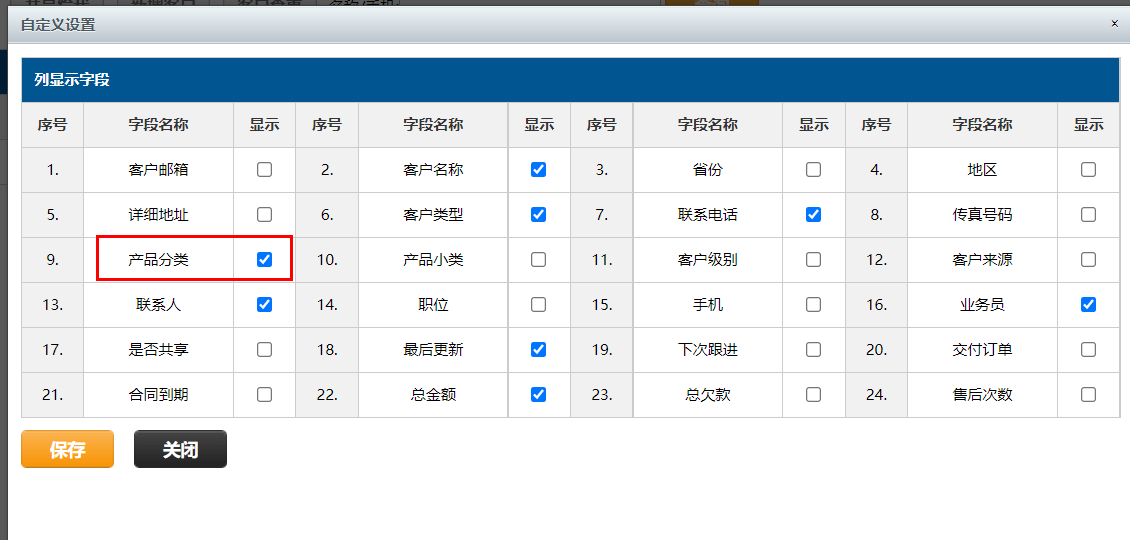Select the 总金额 field name cell
This screenshot has height=540, width=1130.
click(433, 394)
